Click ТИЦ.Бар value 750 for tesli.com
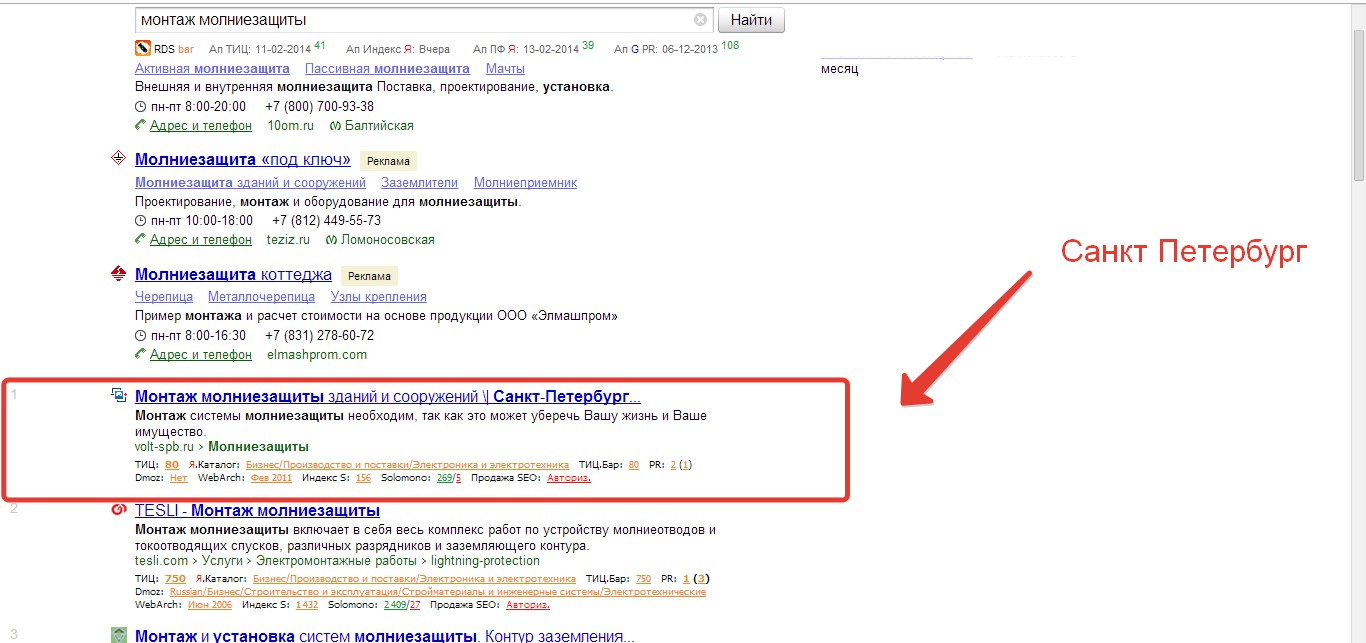This screenshot has width=1366, height=643. 643,579
